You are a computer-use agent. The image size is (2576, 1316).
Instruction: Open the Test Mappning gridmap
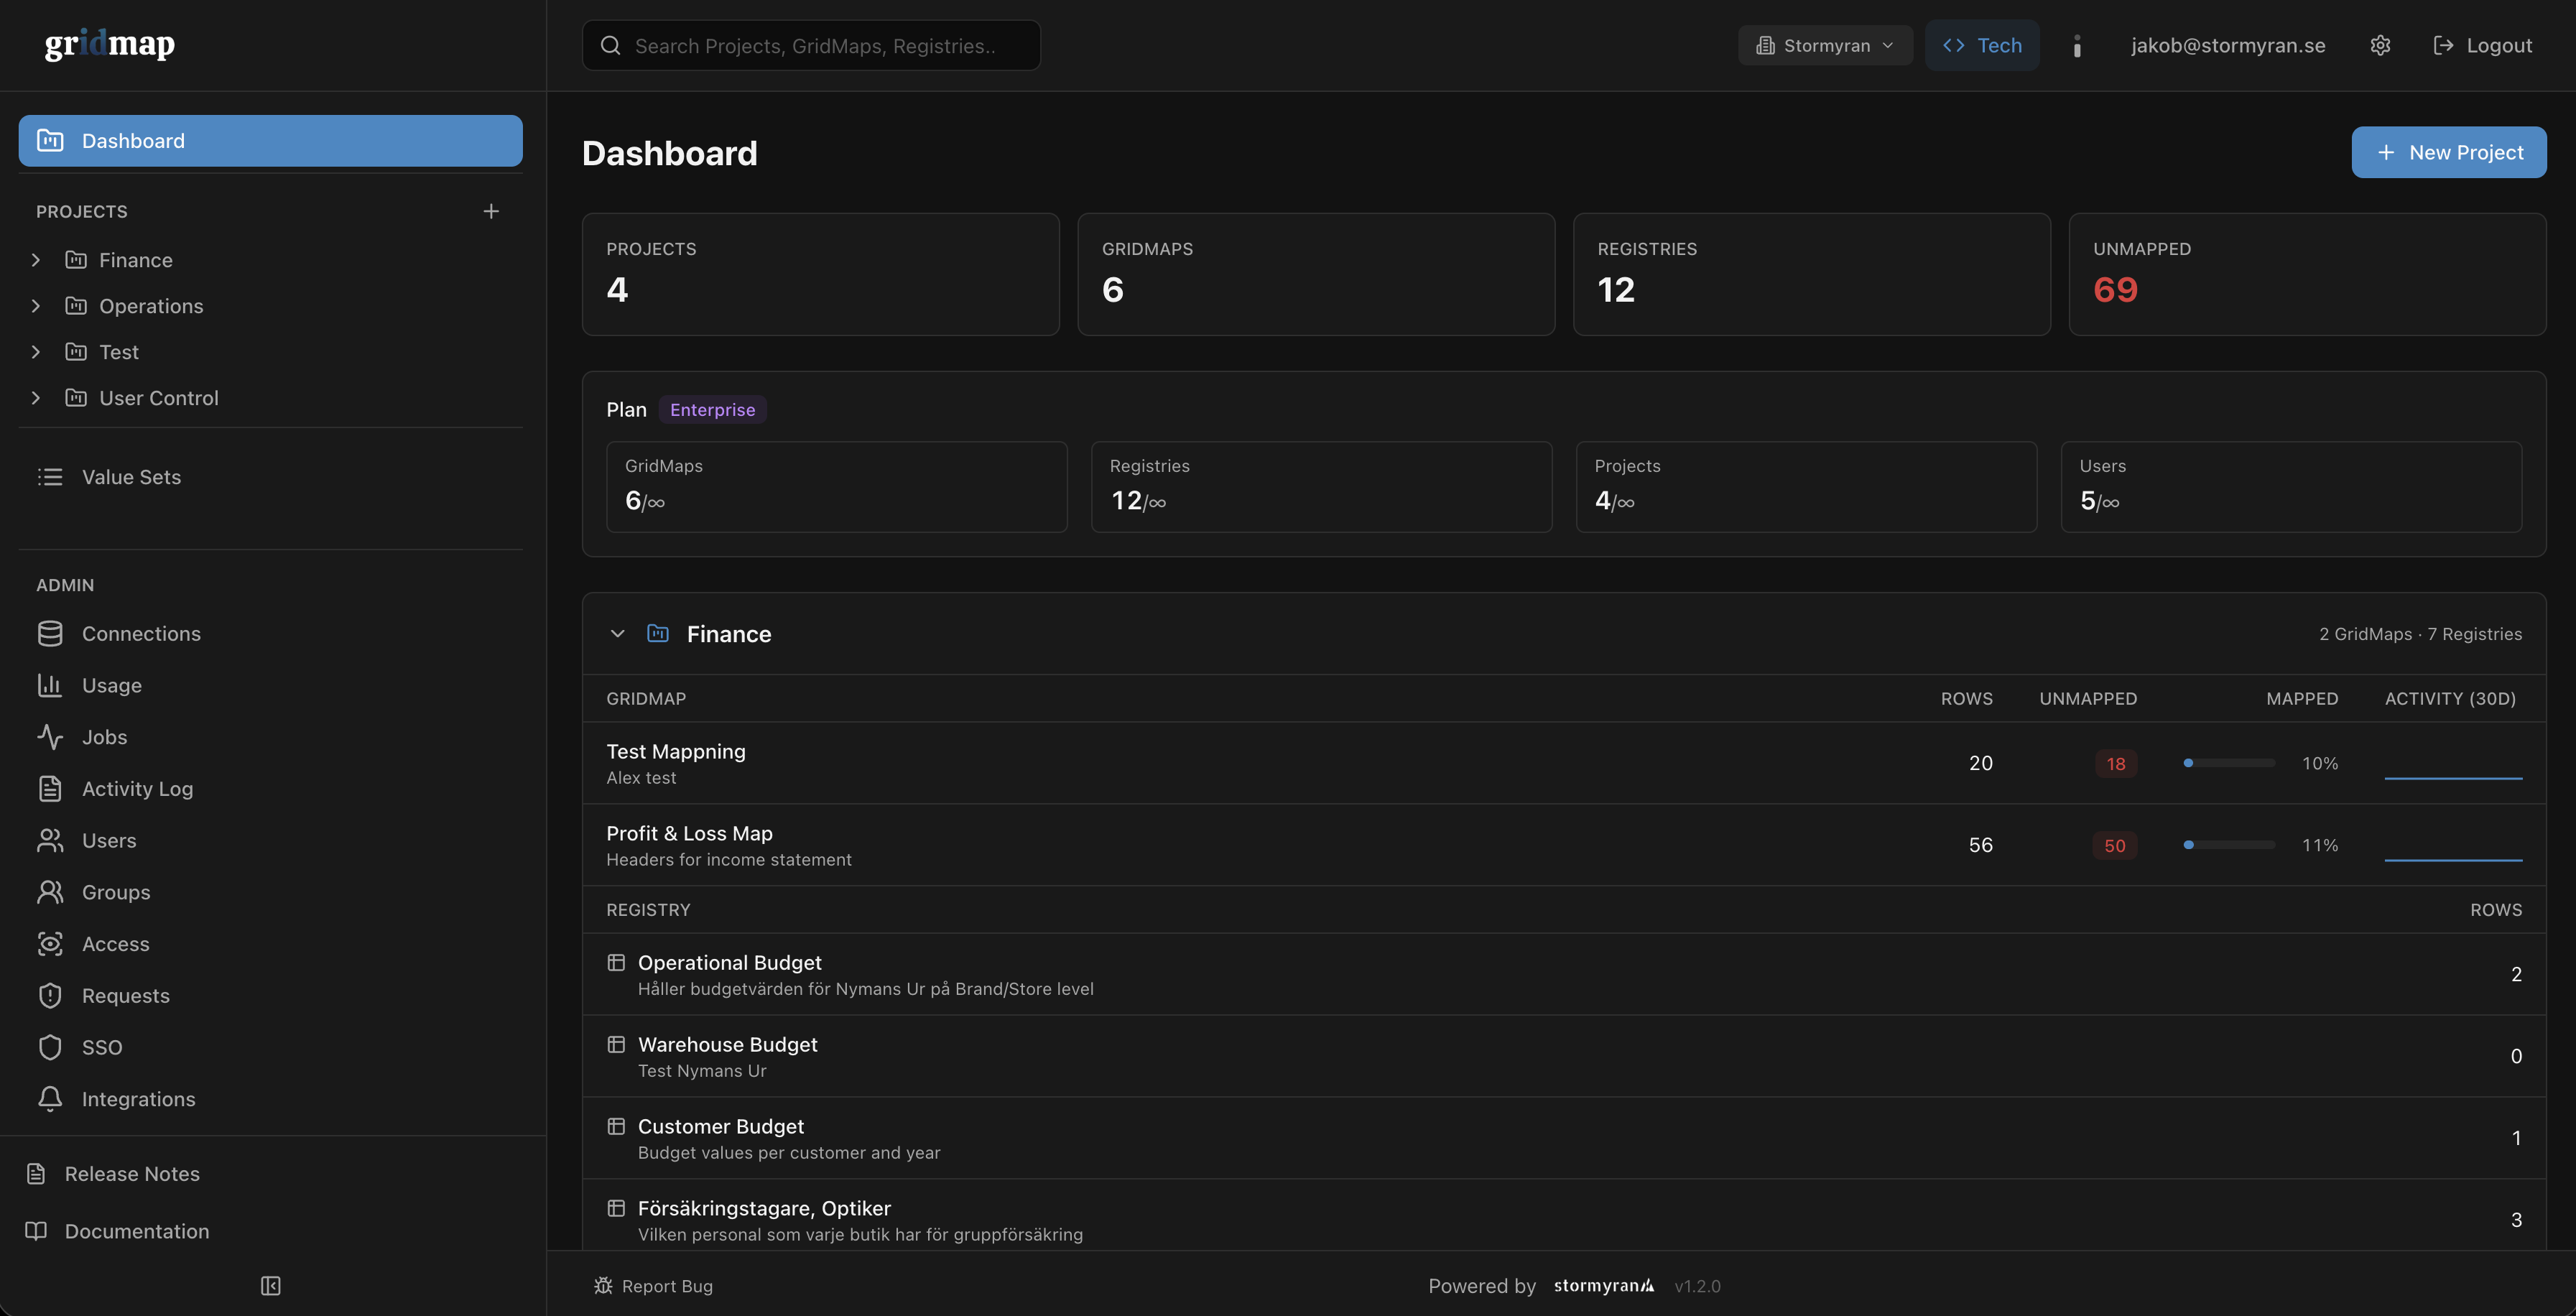point(1564,763)
